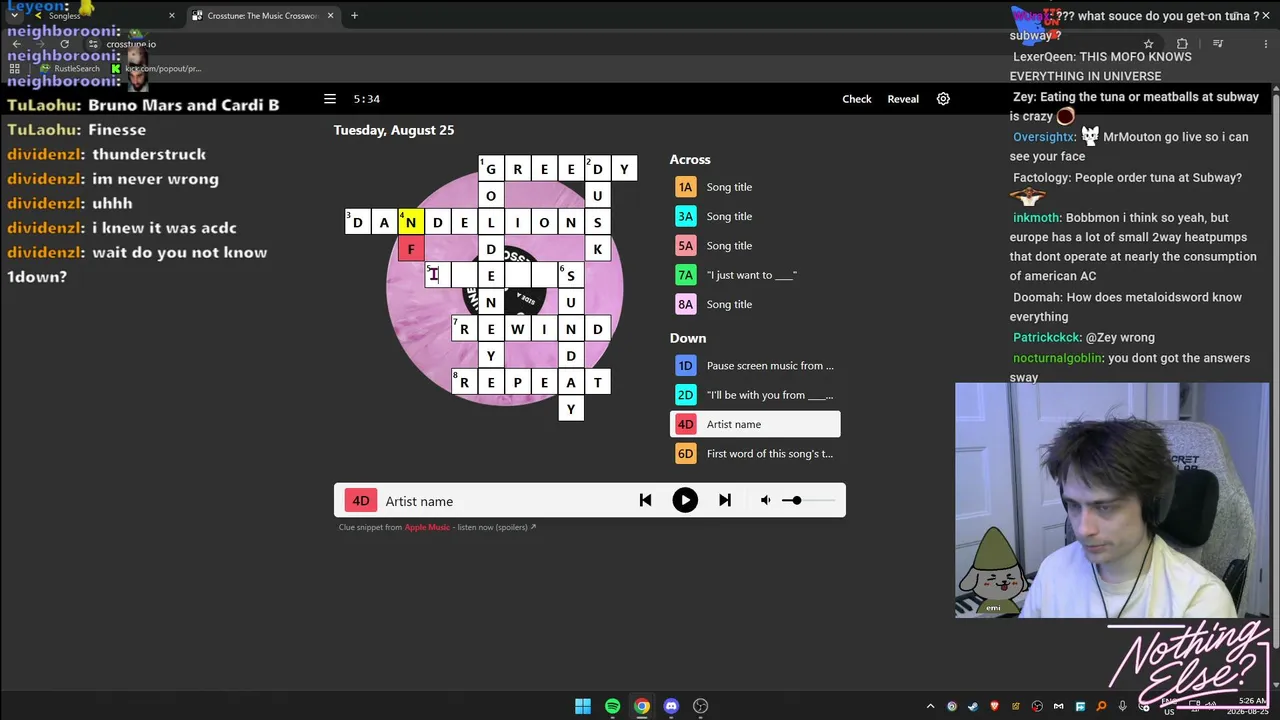Click the yellow highlighted N crossword cell
The width and height of the screenshot is (1280, 720).
(x=411, y=222)
